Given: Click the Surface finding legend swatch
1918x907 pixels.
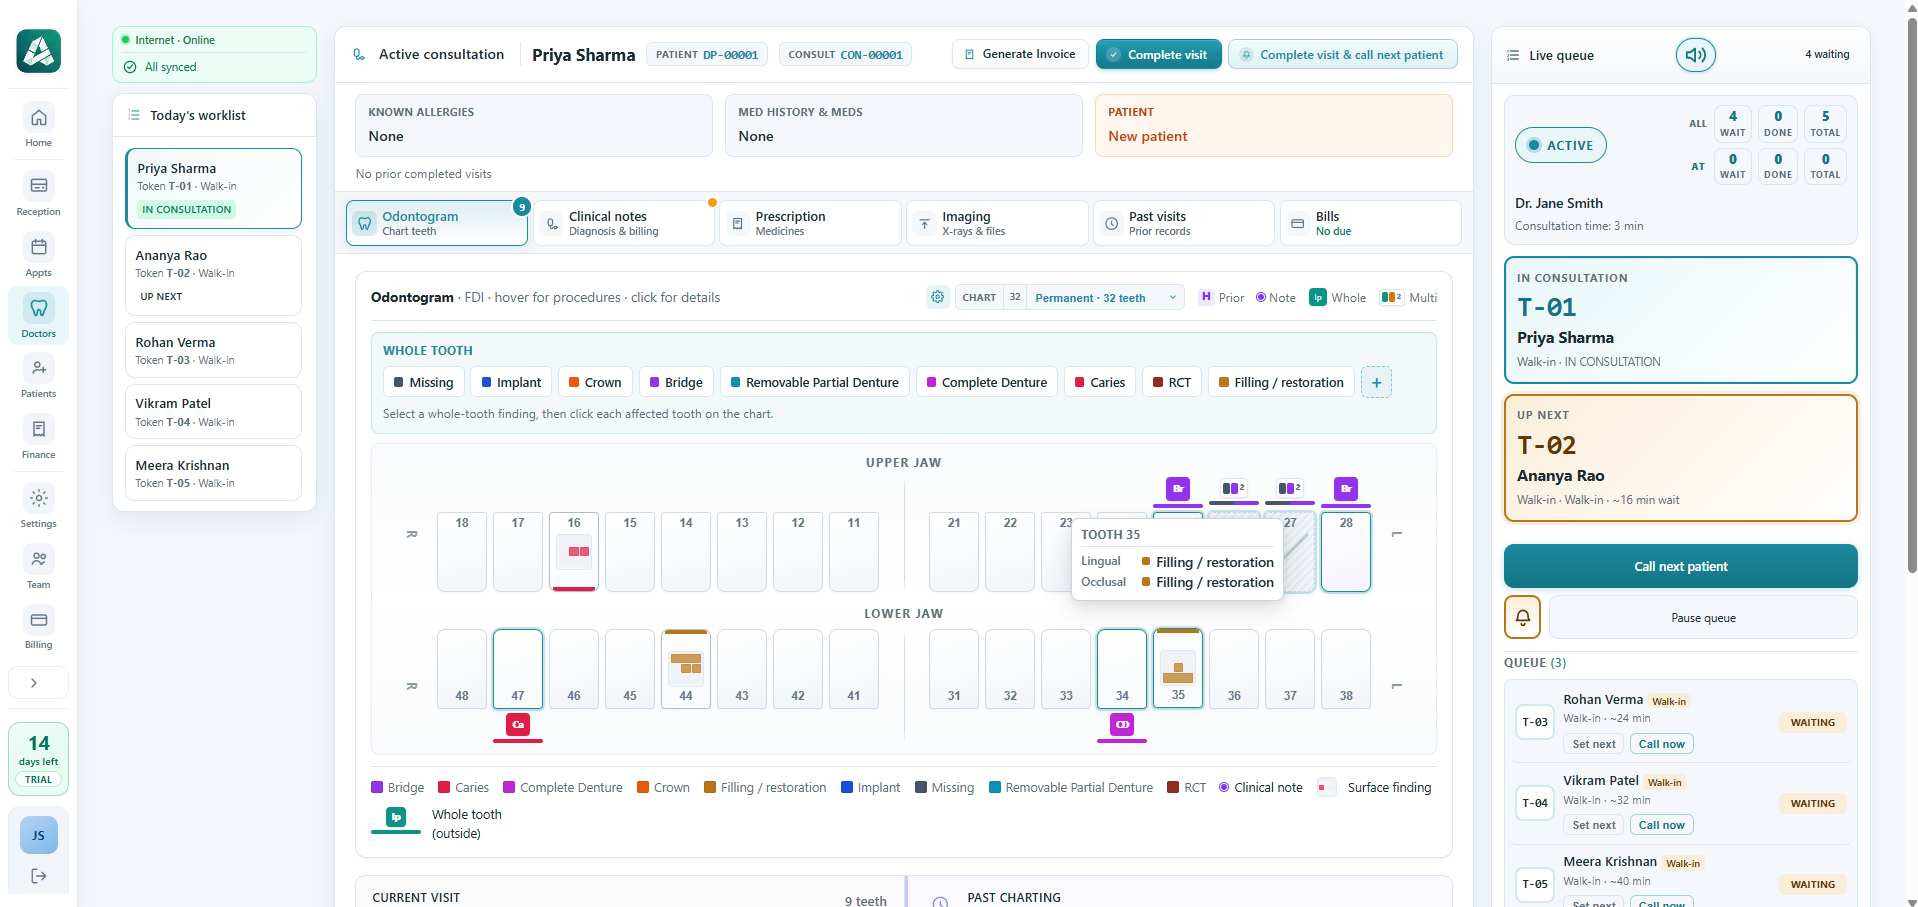Looking at the screenshot, I should pyautogui.click(x=1326, y=787).
